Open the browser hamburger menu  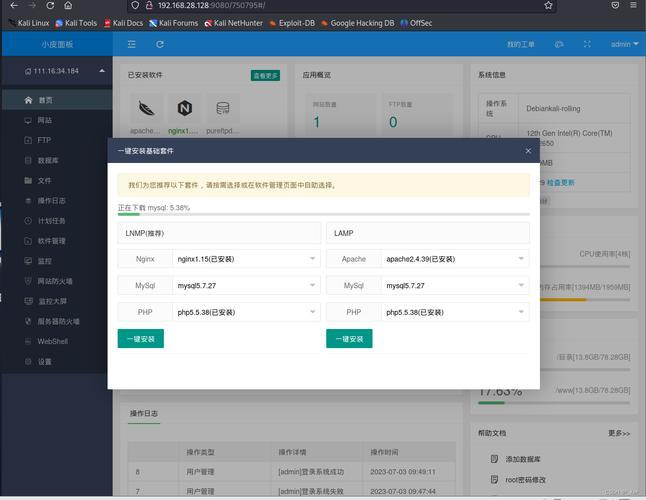[x=633, y=5]
